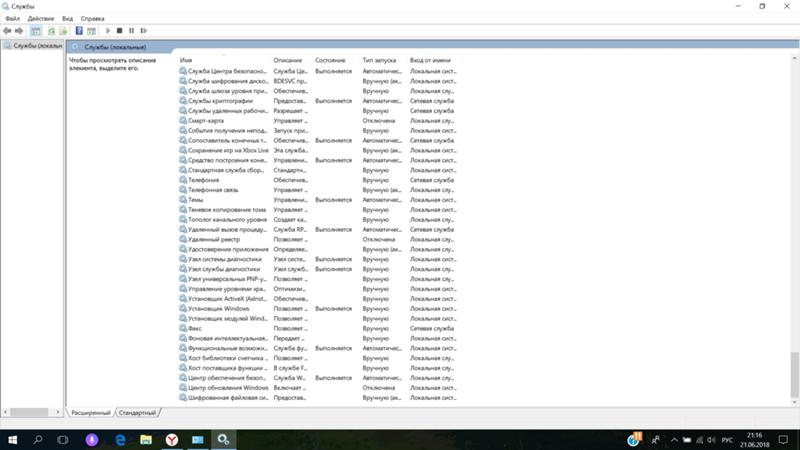Open the Windows Start button
The image size is (800, 450).
[13, 440]
